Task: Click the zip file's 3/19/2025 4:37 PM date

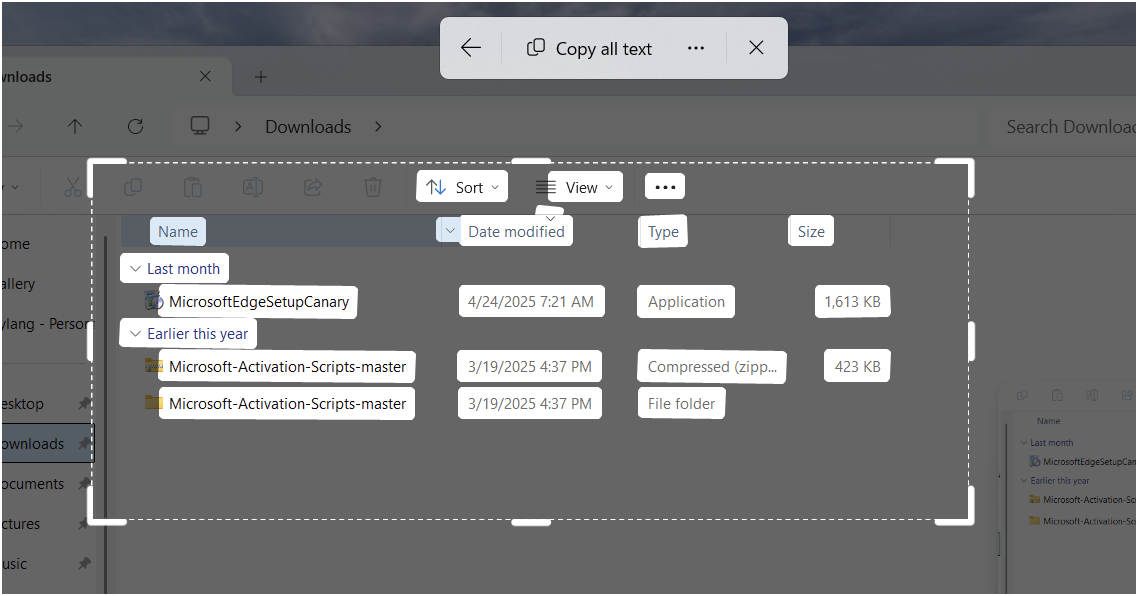Action: click(530, 367)
